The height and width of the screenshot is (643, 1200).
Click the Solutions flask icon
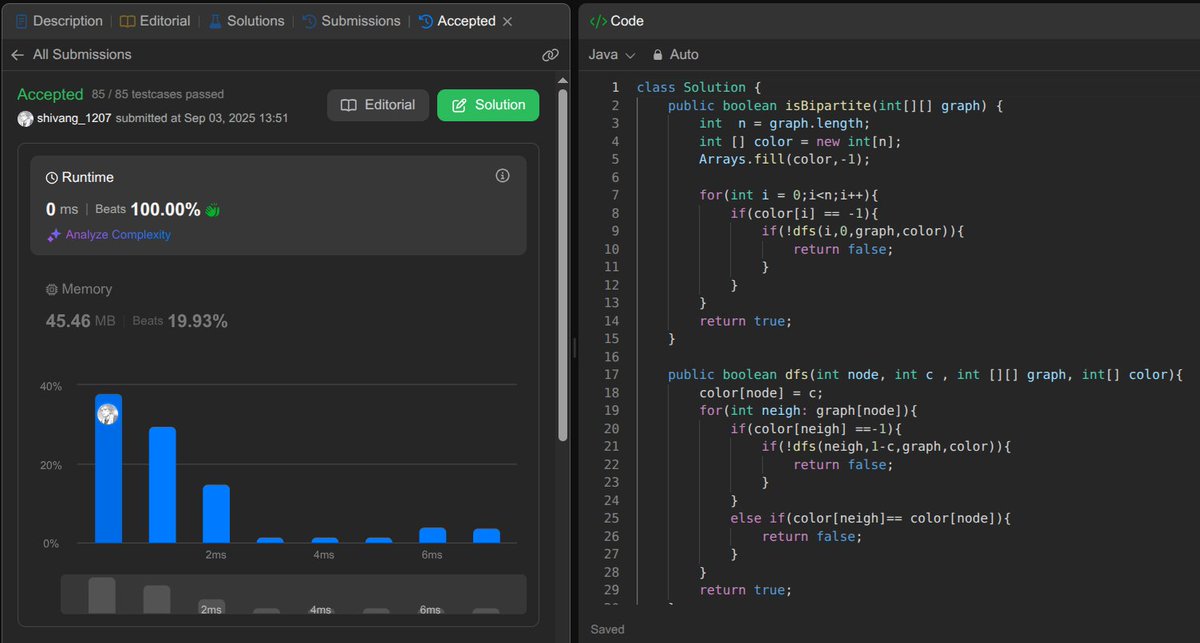point(213,21)
